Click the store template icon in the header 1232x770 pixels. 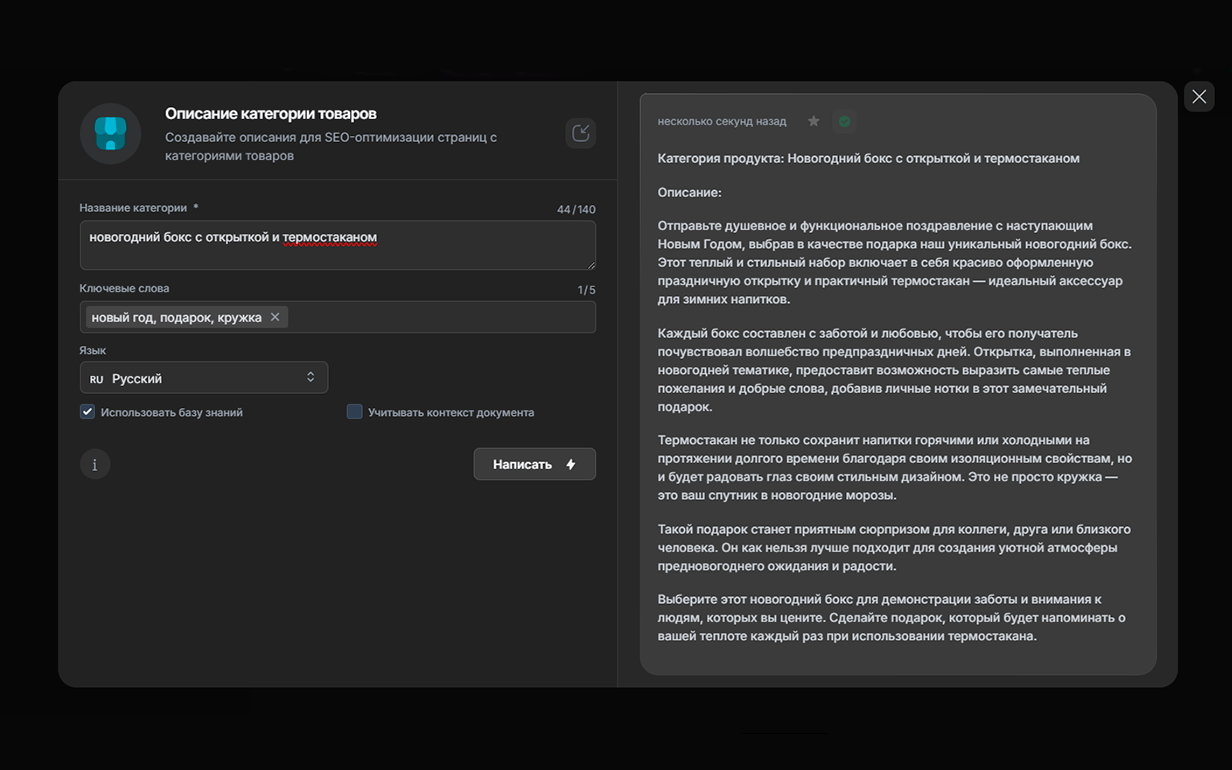point(110,133)
